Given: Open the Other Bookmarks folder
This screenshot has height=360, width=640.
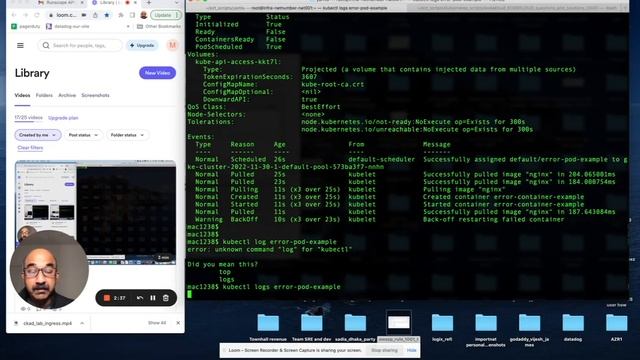Looking at the screenshot, I should point(159,27).
